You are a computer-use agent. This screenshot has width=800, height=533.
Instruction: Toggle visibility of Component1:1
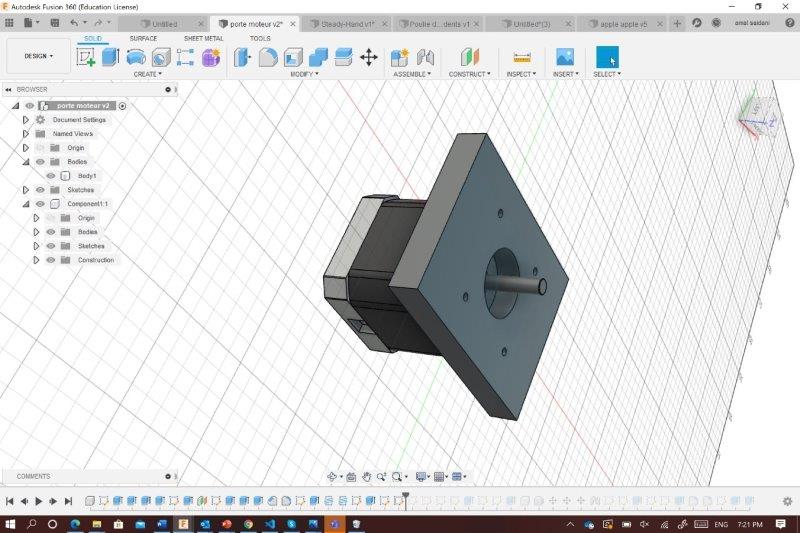tap(40, 204)
